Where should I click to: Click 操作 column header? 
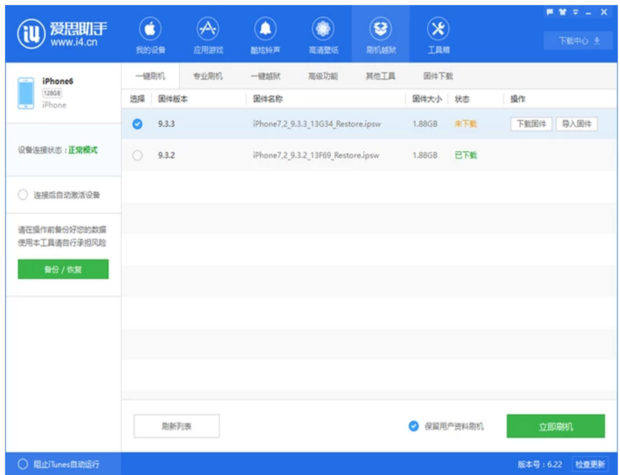click(518, 99)
